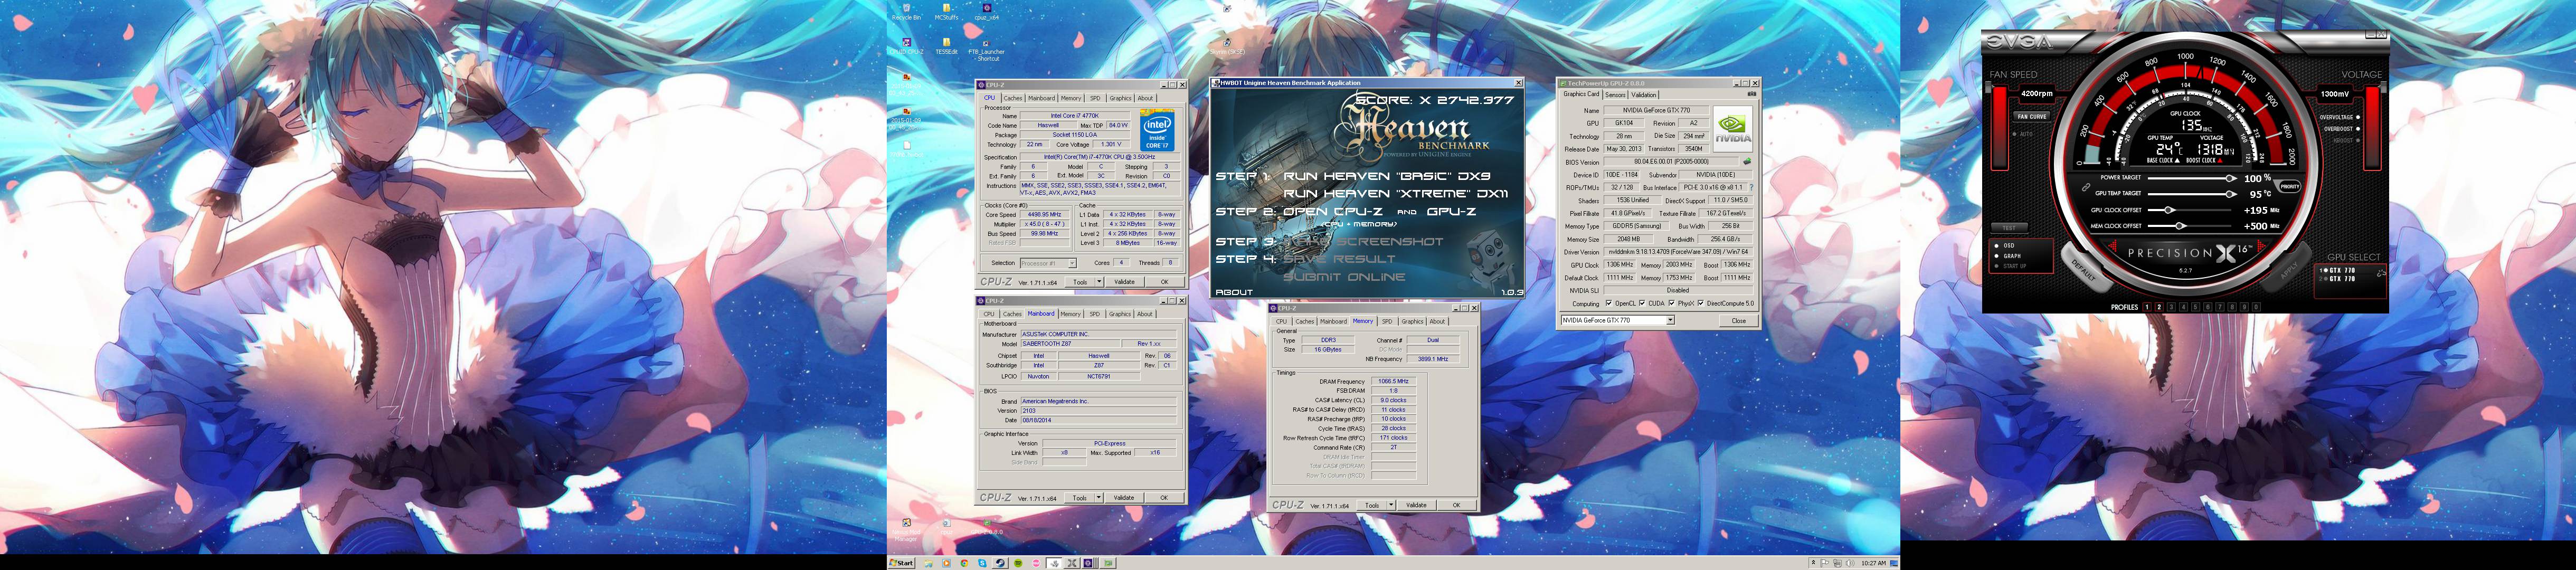The image size is (2576, 570).
Task: Open the FTB_Launcher shortcut icon on desktop
Action: (986, 50)
